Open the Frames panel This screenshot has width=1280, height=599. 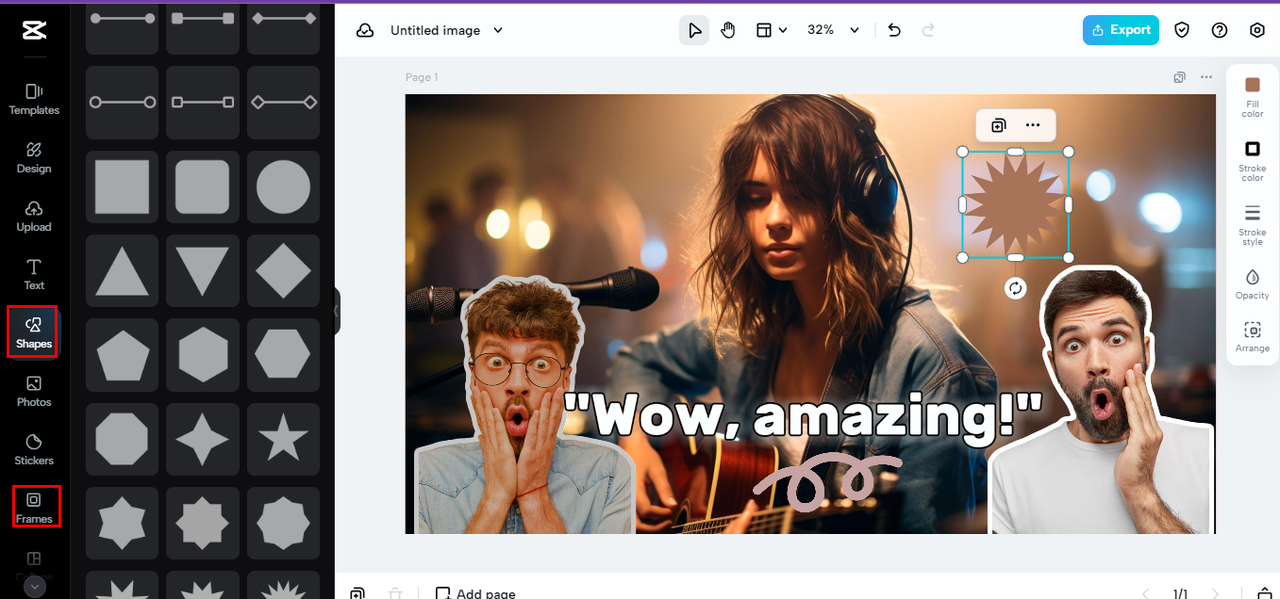pos(34,507)
